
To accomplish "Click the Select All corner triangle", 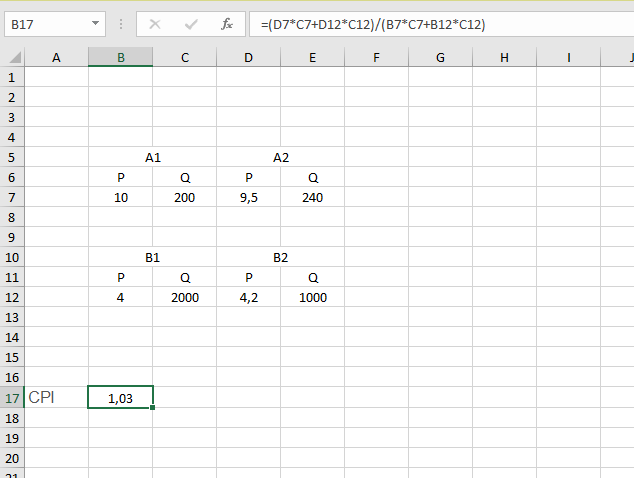I will tap(12, 58).
